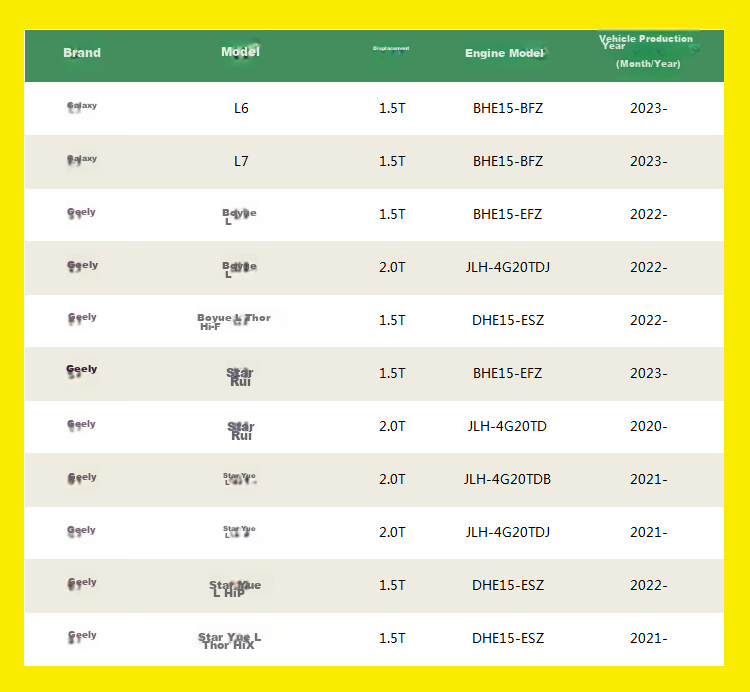Image resolution: width=750 pixels, height=692 pixels.
Task: Click the 'Engine Model' column header
Action: point(505,53)
